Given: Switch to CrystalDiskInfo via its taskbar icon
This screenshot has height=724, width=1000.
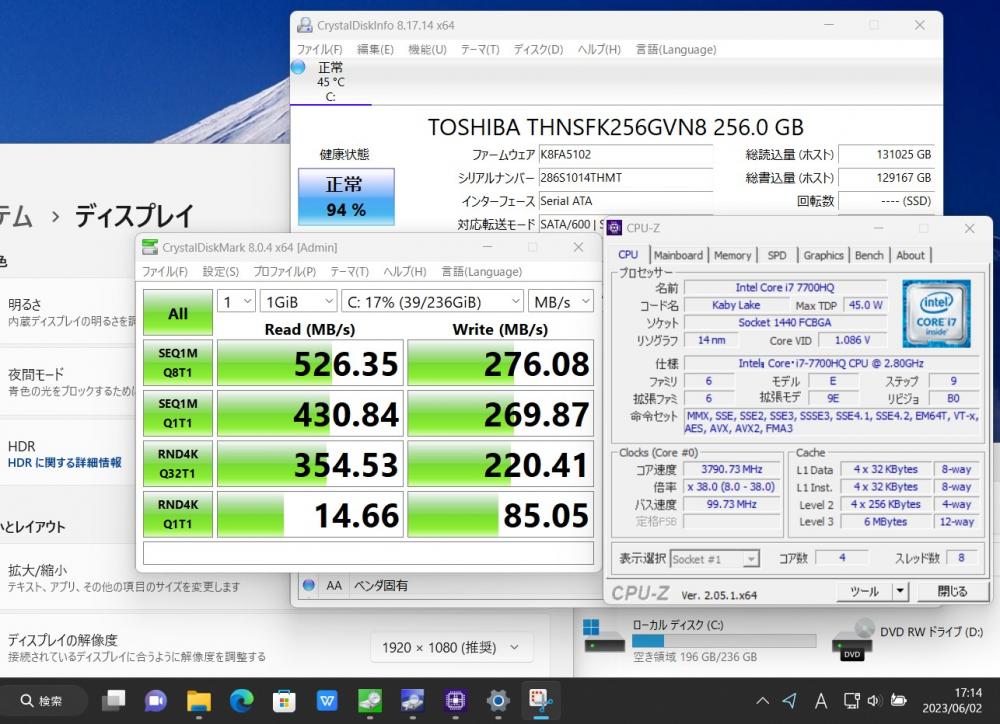Looking at the screenshot, I should pos(413,700).
